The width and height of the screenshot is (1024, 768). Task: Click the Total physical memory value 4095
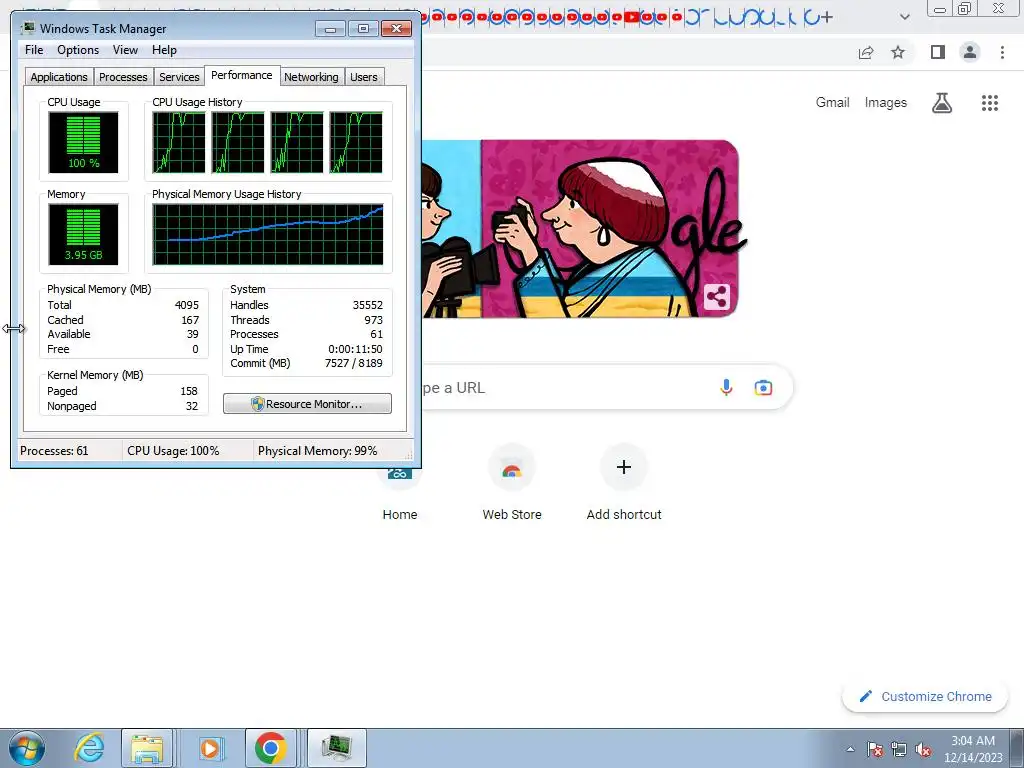(x=187, y=305)
